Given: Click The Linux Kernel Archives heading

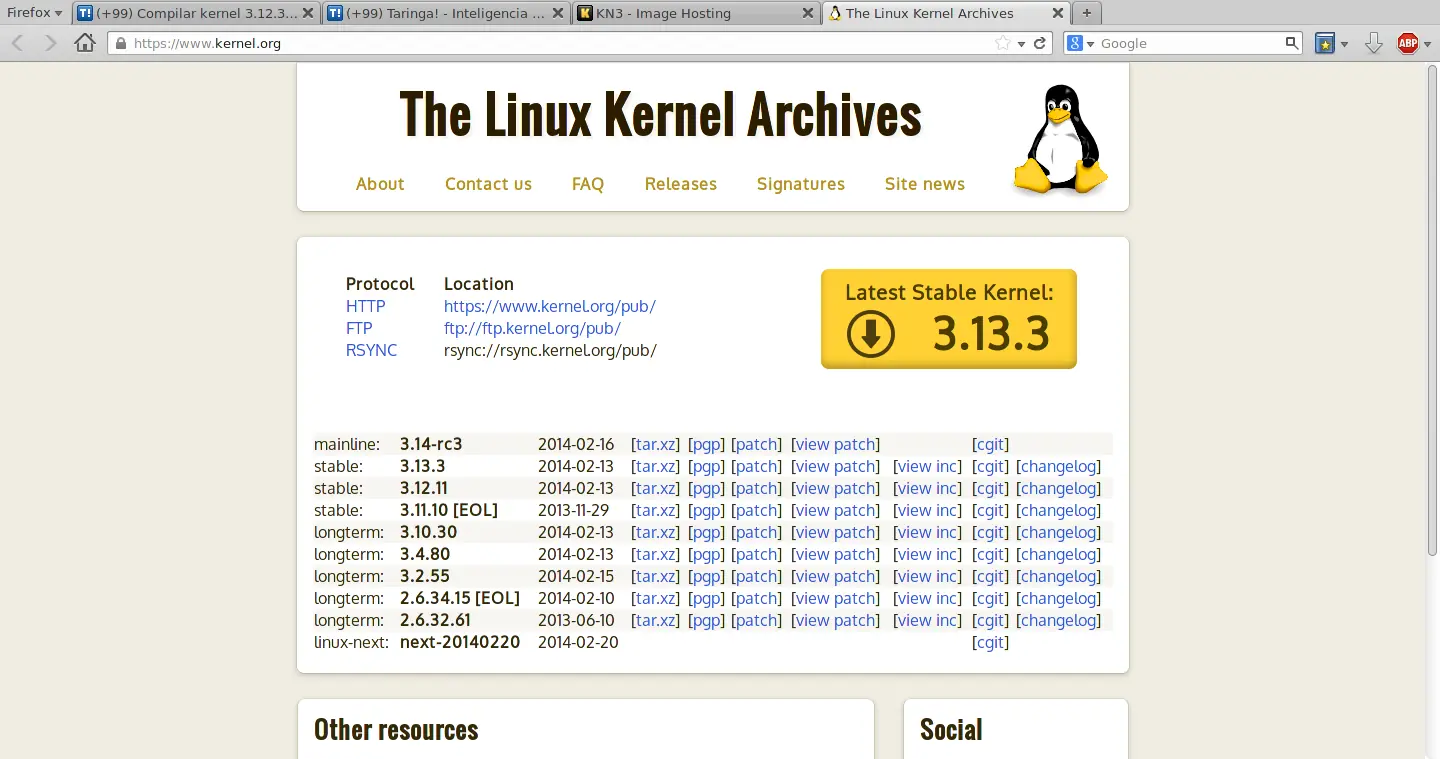Looking at the screenshot, I should click(x=660, y=114).
